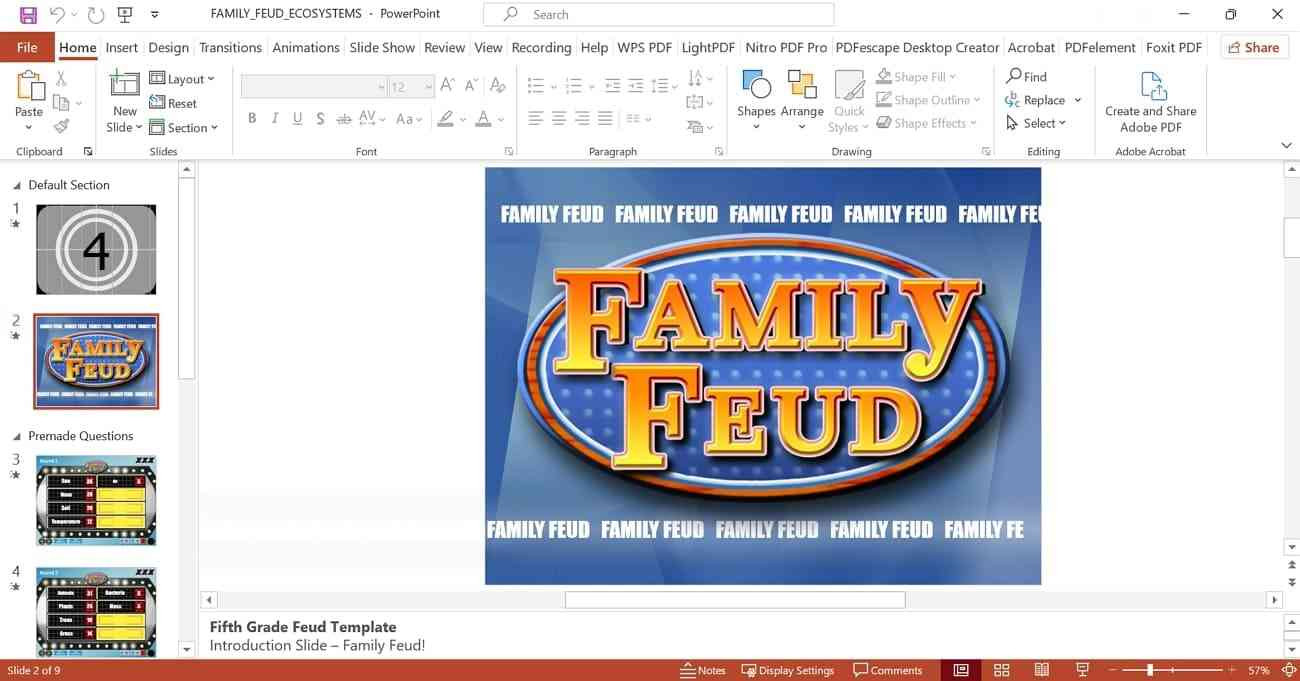
Task: Open the Slide Show tab
Action: point(382,47)
